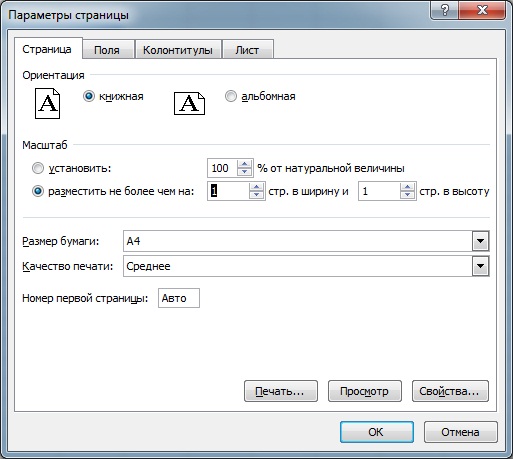Click the Номер первой страницы Авто field
This screenshot has width=513, height=459.
point(179,298)
